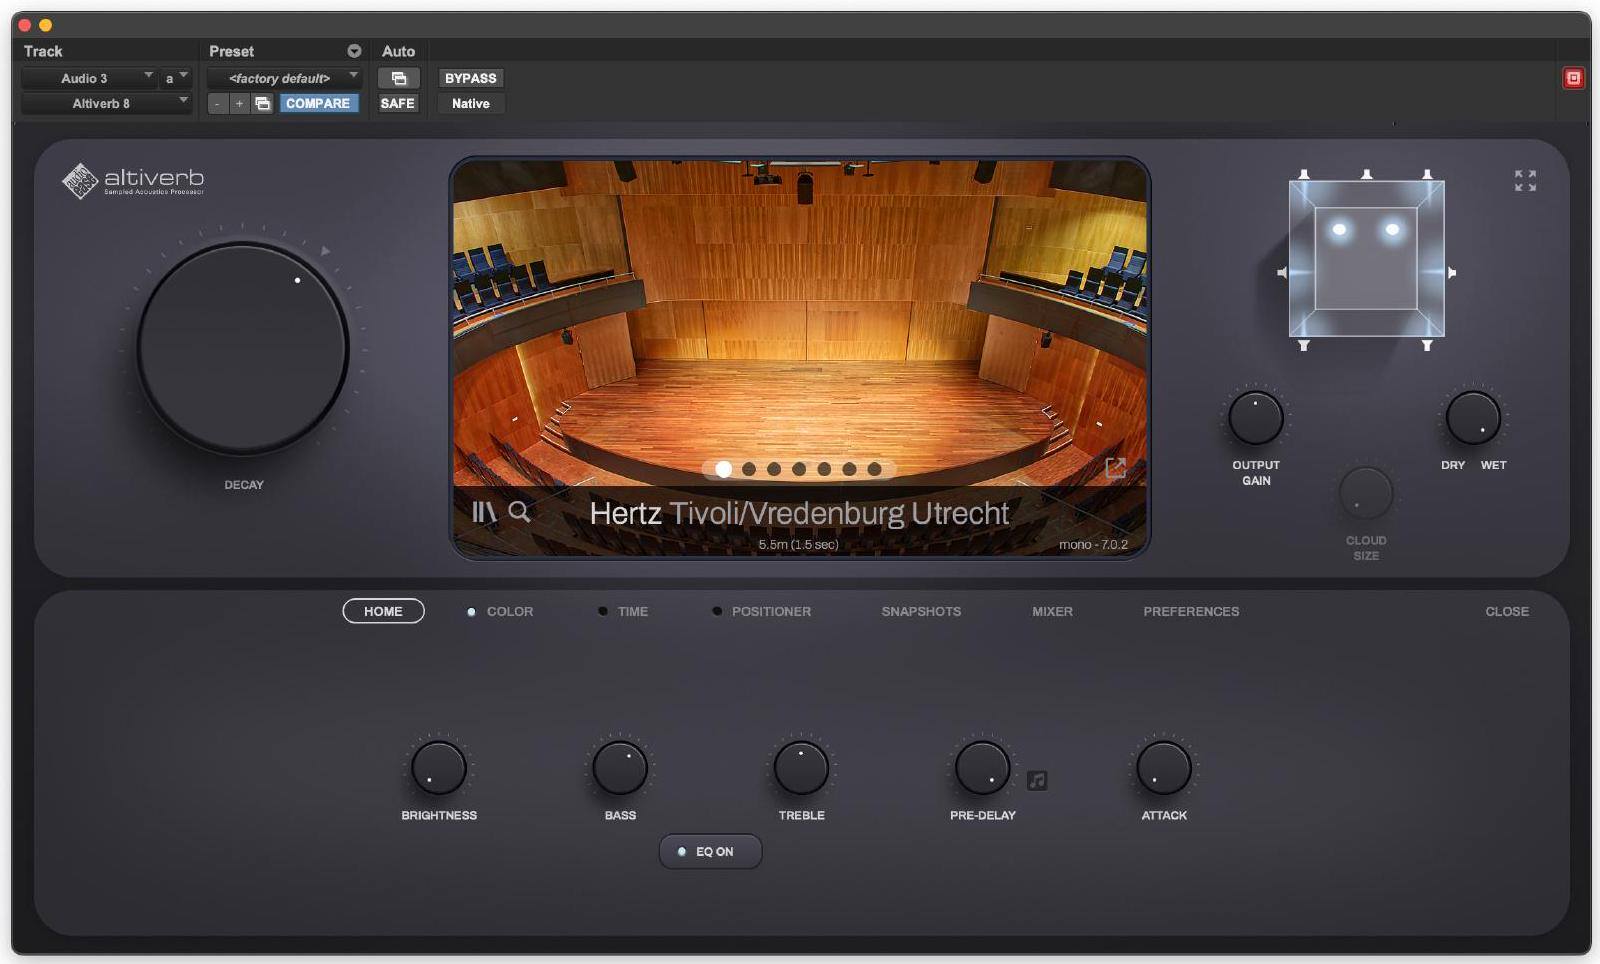Image resolution: width=1600 pixels, height=964 pixels.
Task: Open the impulse response library browser icon
Action: click(484, 512)
